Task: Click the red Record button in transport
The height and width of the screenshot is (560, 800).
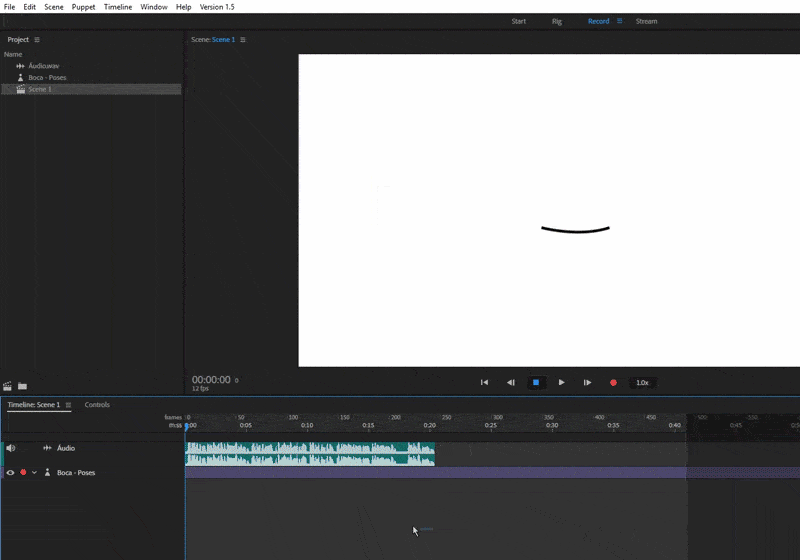Action: pyautogui.click(x=613, y=382)
